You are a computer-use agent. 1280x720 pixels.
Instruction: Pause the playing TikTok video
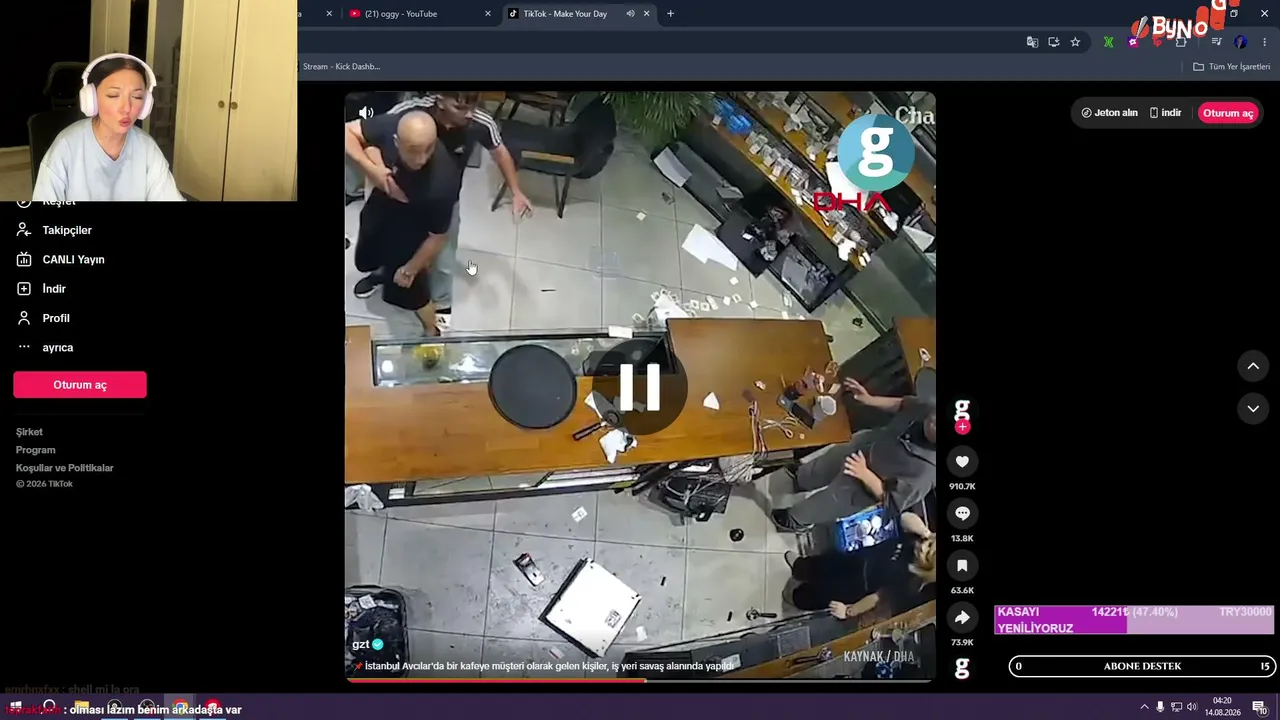pyautogui.click(x=640, y=387)
